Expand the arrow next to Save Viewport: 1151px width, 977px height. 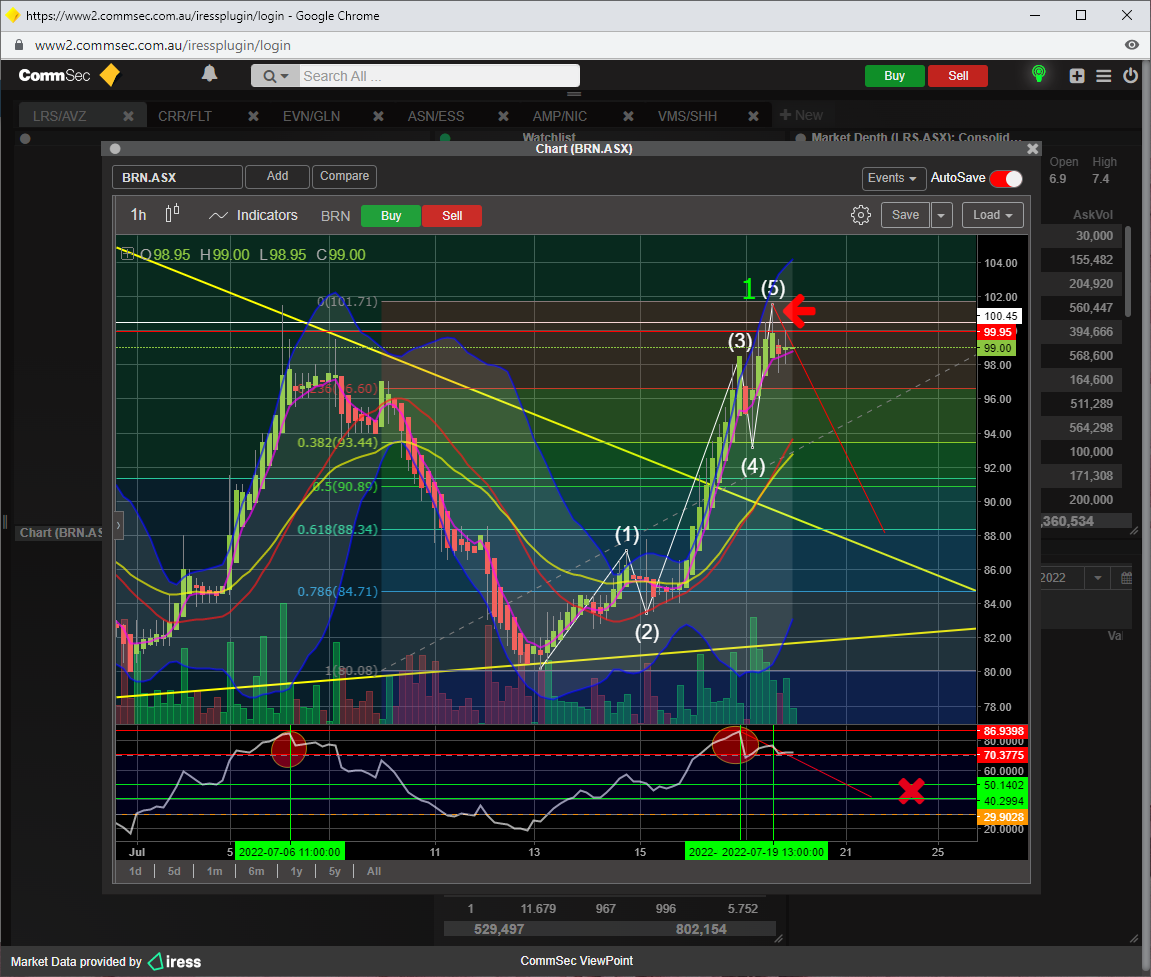click(x=942, y=215)
